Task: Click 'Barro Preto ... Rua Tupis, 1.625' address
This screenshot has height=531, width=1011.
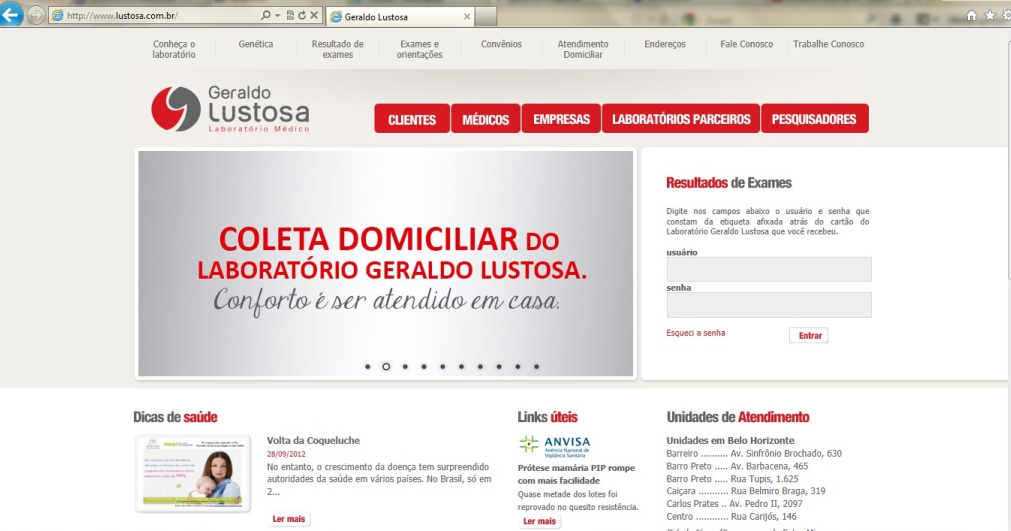Action: click(732, 479)
